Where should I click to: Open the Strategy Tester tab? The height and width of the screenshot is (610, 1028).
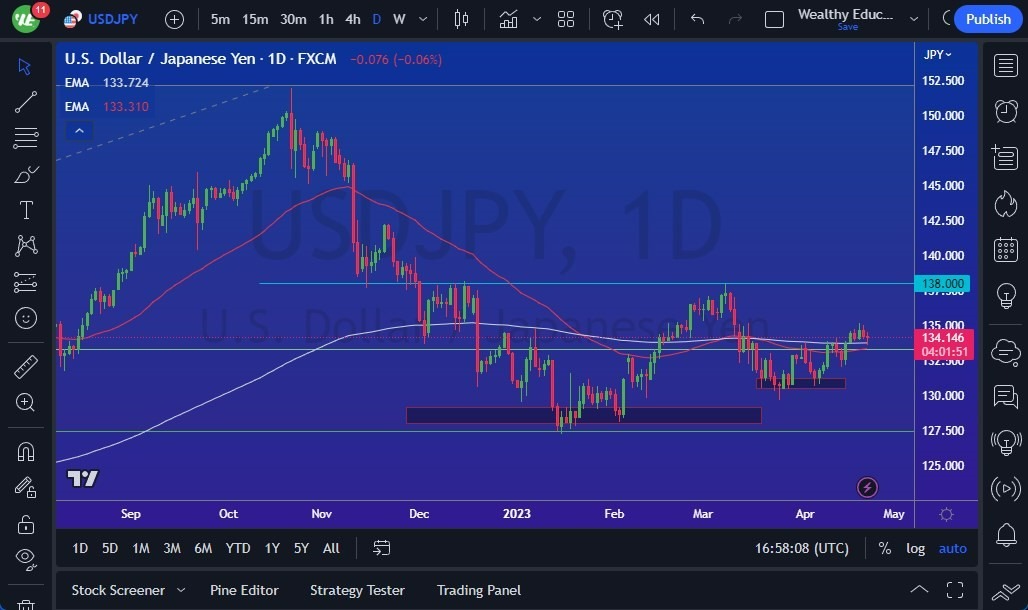coord(357,590)
